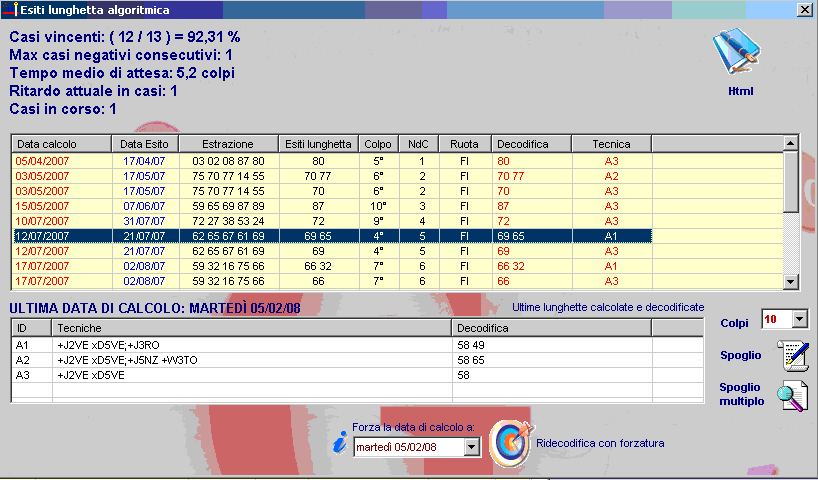The image size is (818, 480).
Task: Click the highlighted 12/07/2007 row with A1
Action: 332,236
